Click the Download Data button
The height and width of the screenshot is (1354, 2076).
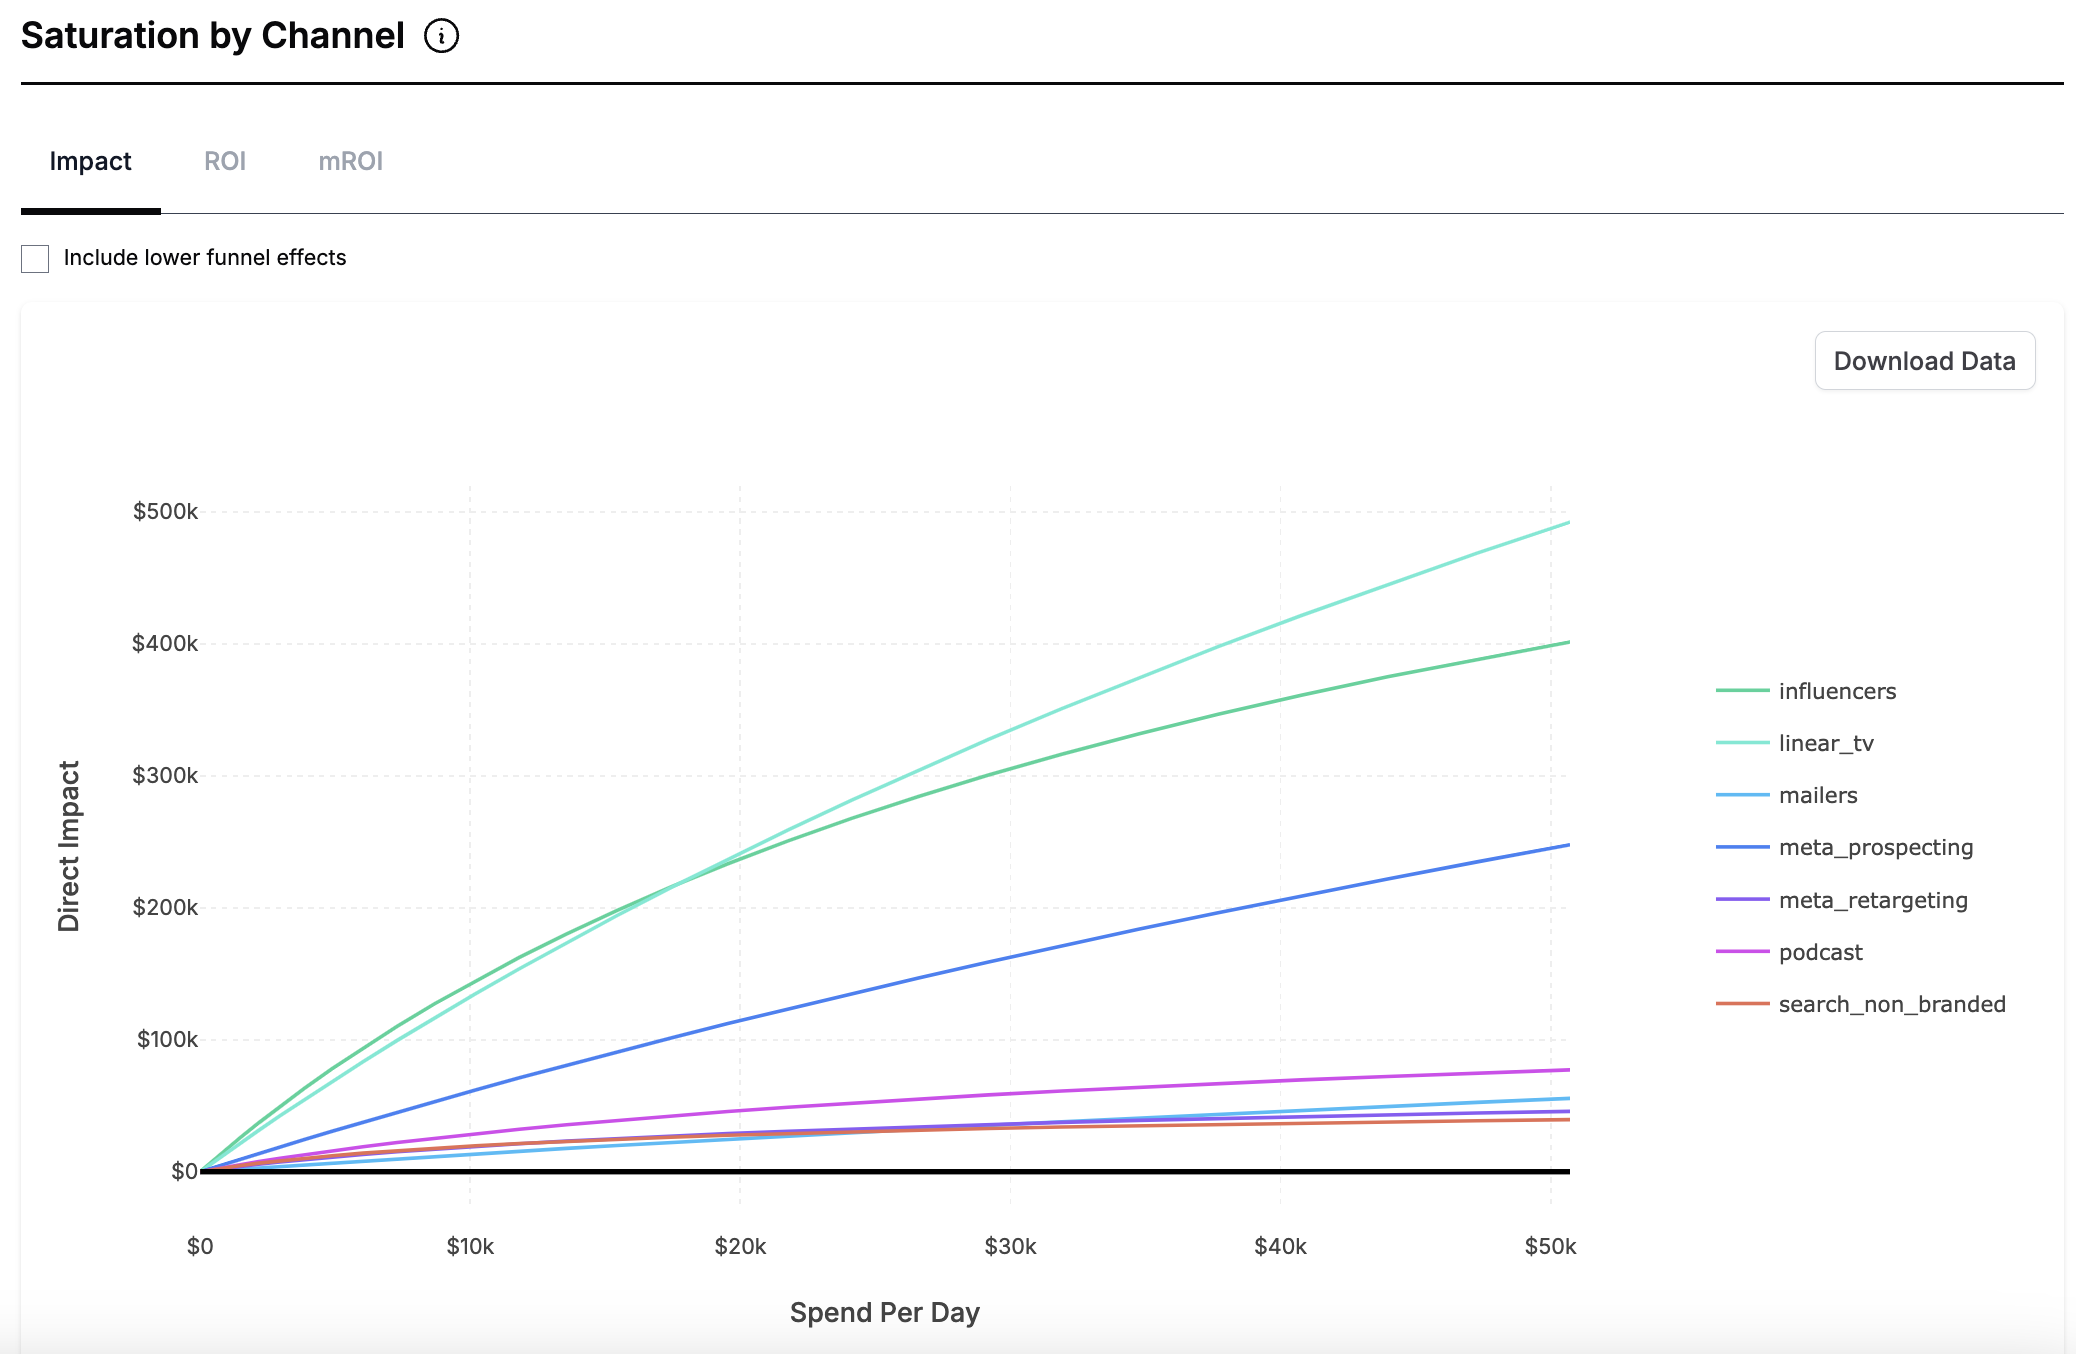(1924, 360)
